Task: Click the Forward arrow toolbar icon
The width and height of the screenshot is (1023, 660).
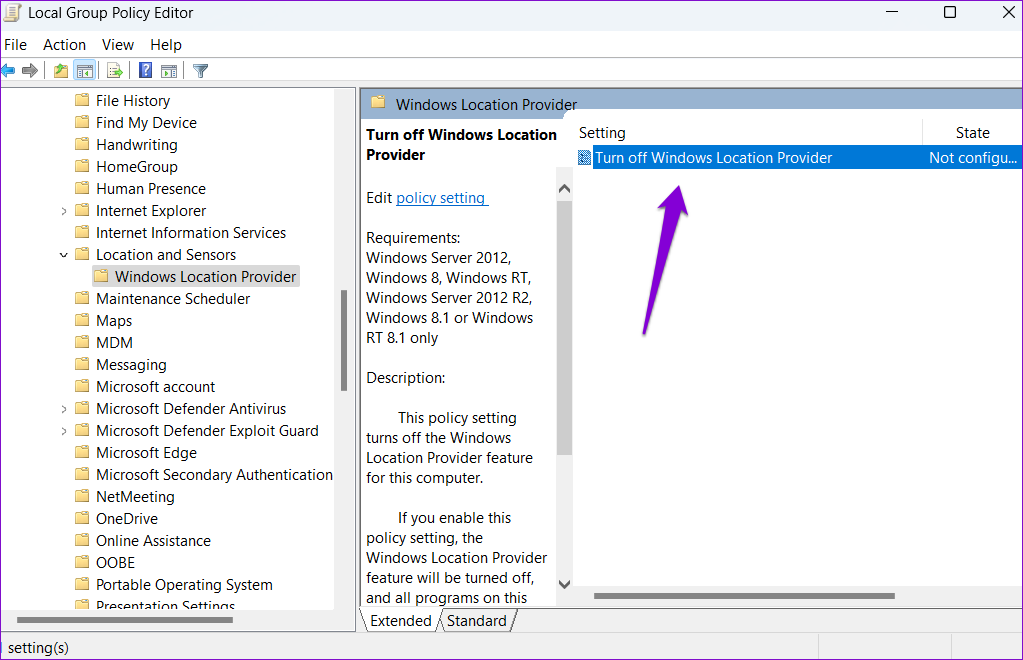Action: pos(29,70)
